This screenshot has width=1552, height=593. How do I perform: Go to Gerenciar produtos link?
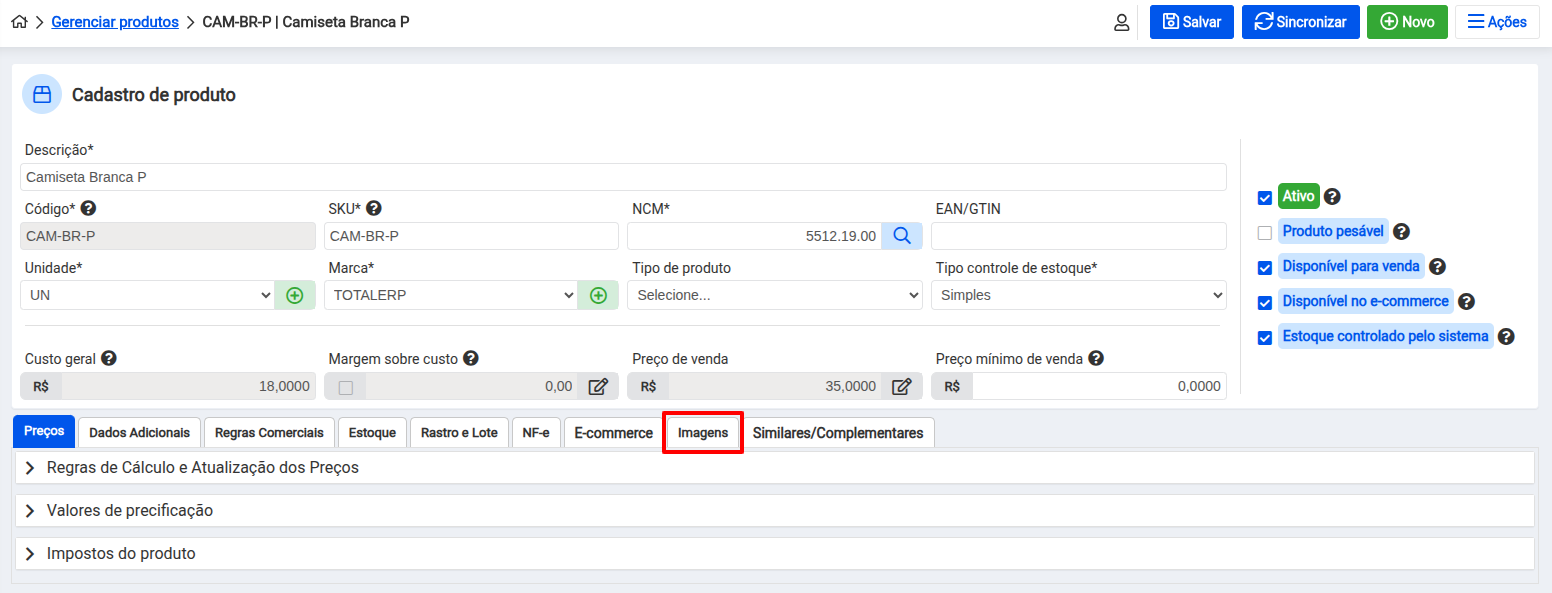[115, 22]
